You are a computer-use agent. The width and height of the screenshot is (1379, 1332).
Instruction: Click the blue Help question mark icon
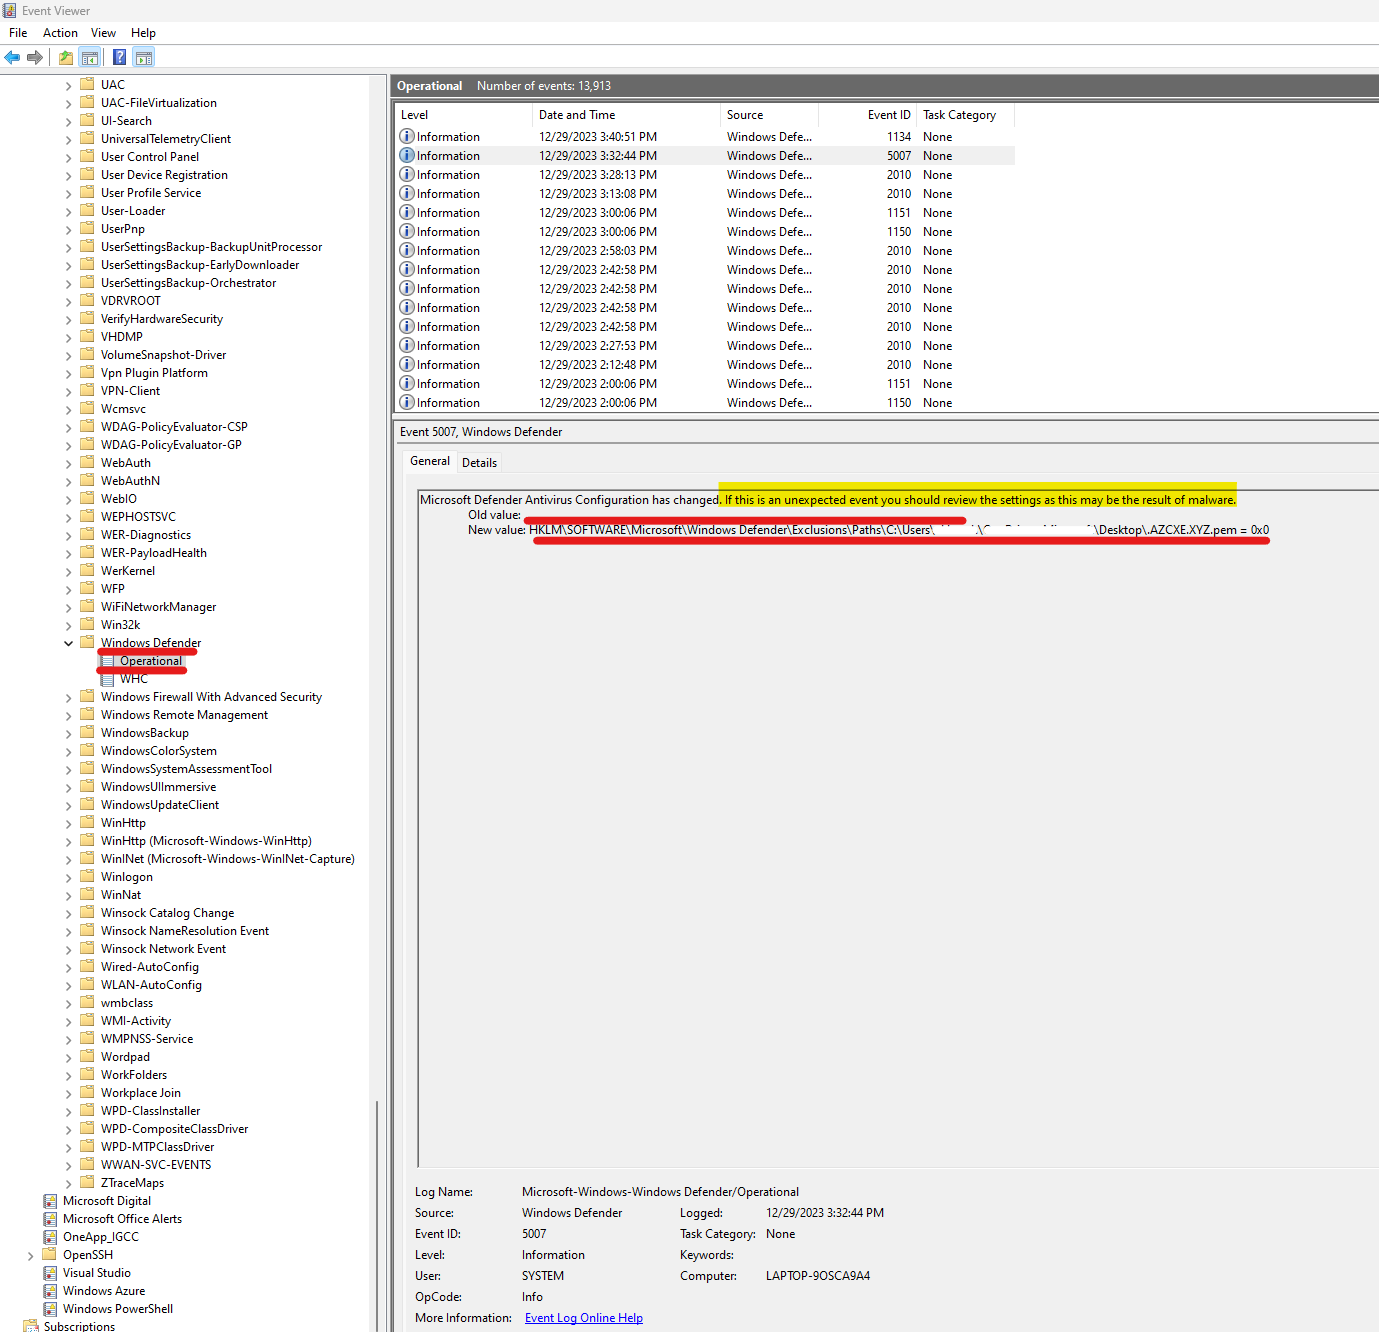point(120,57)
